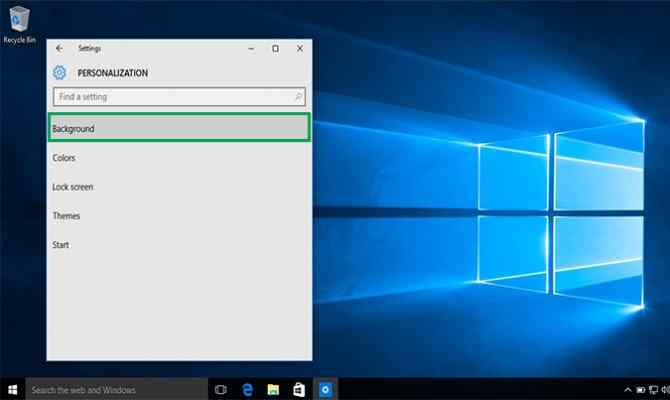Click the Personalization gear icon

pos(59,73)
